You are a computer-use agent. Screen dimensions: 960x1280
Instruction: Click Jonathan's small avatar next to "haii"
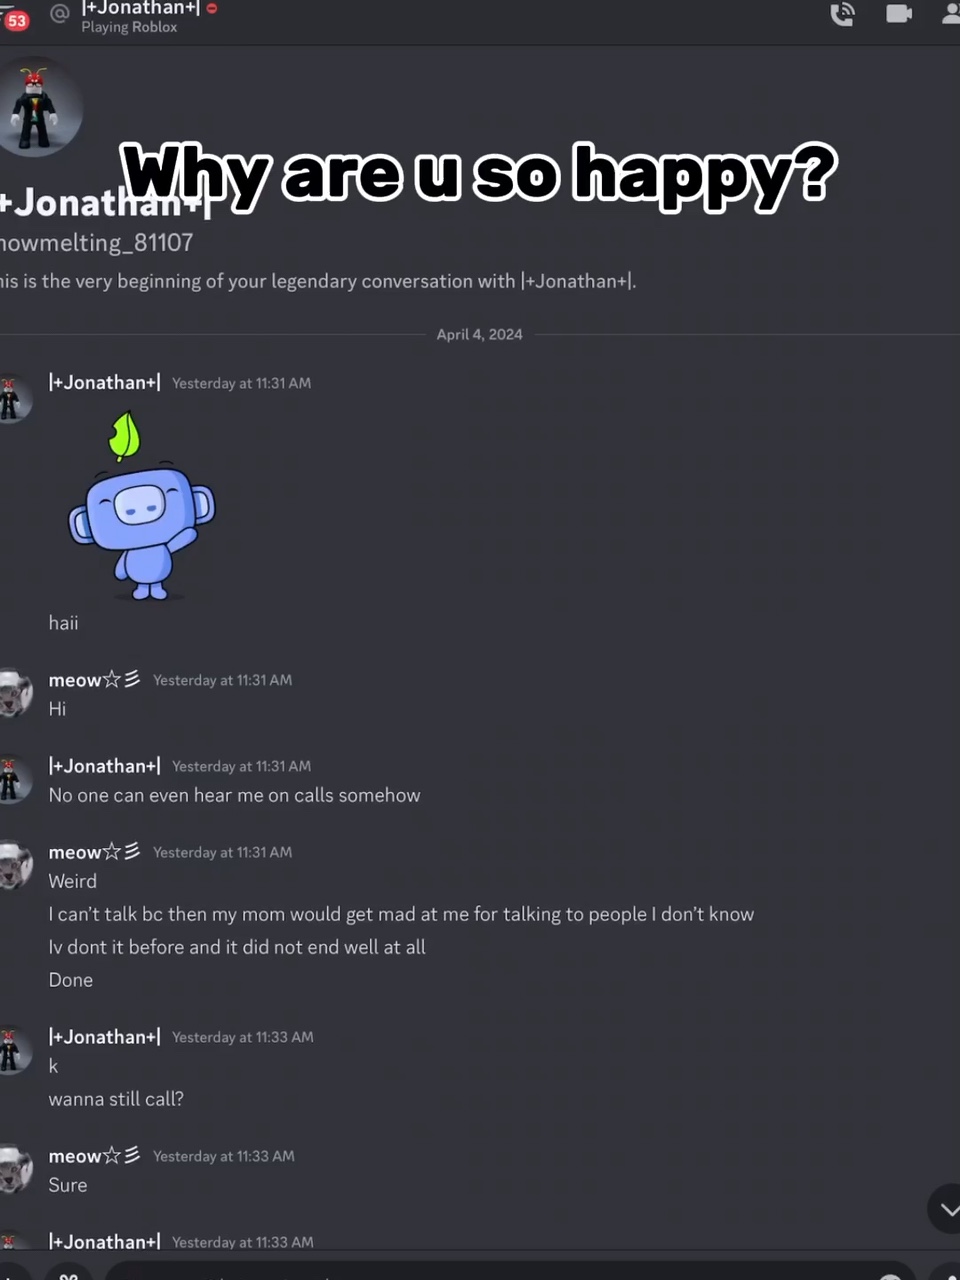pyautogui.click(x=13, y=398)
